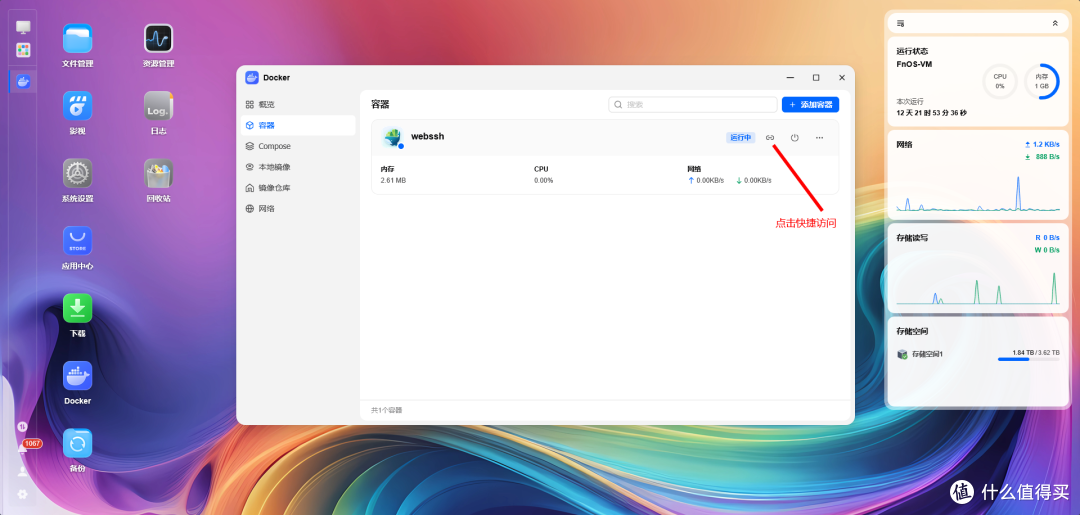The image size is (1080, 515).
Task: Open the 下载 desktop app
Action: point(77,308)
